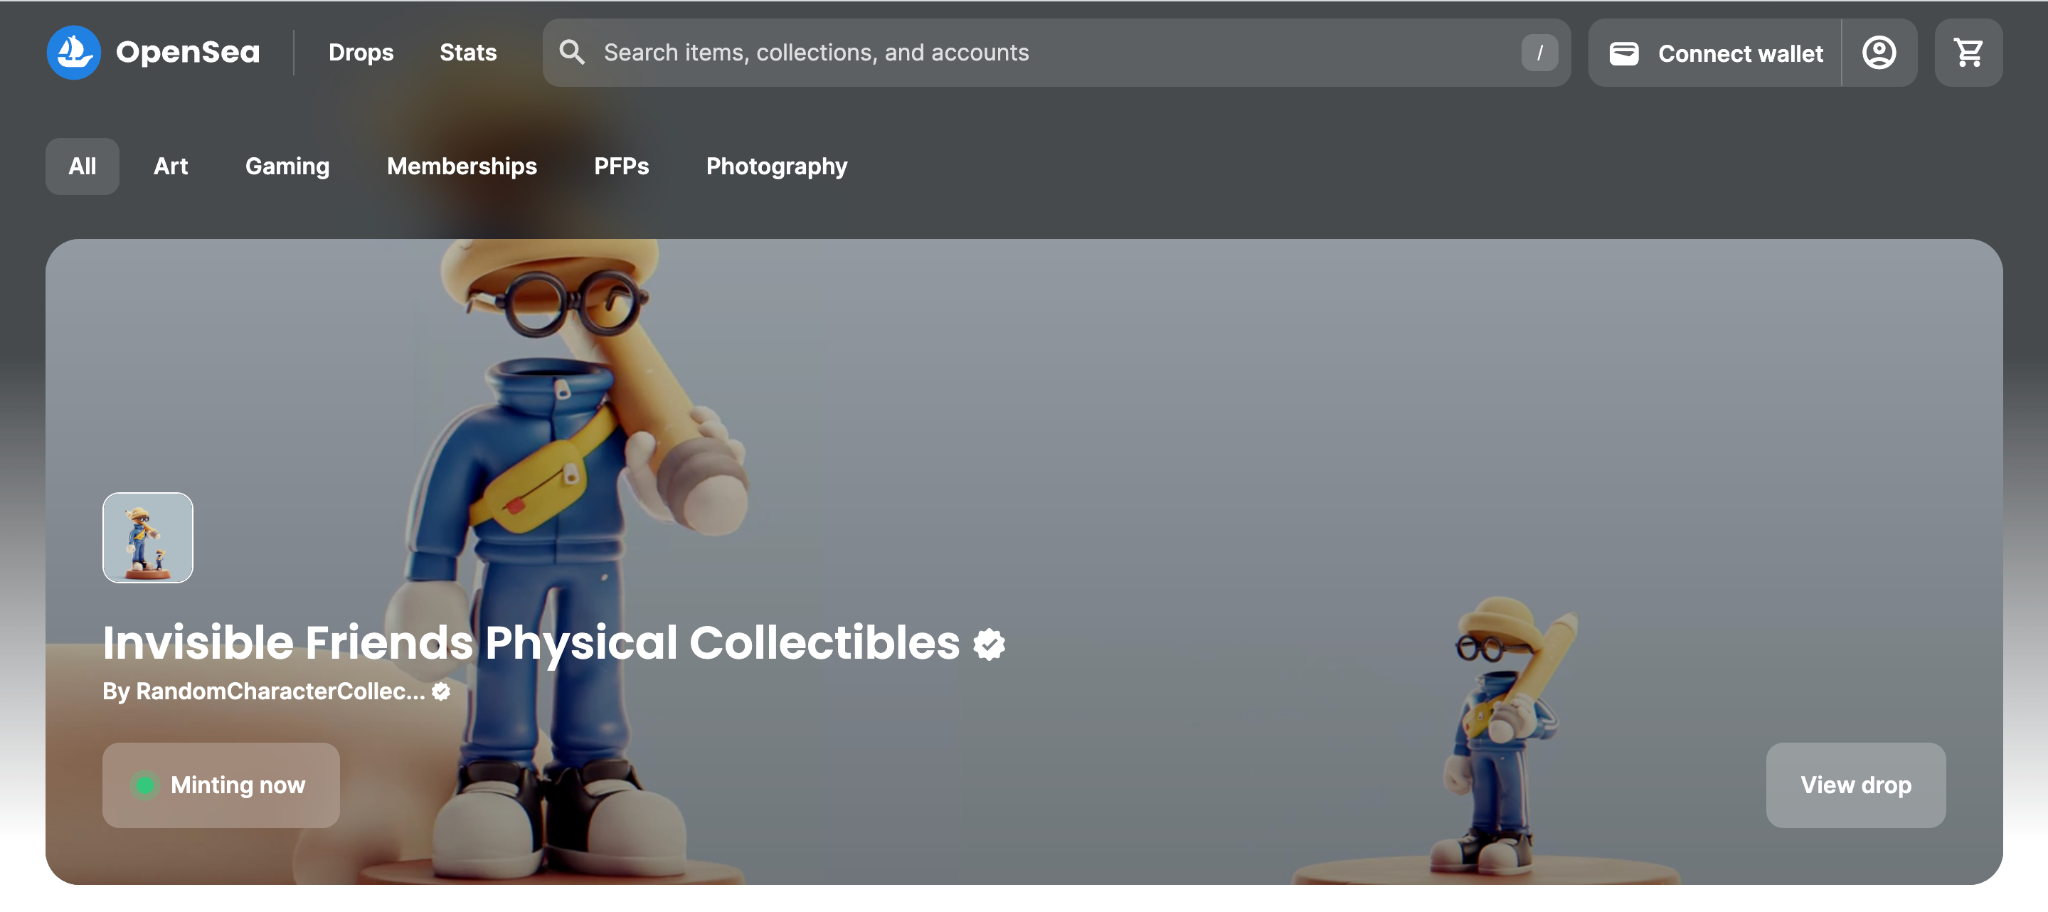Click the OpenSea wordmark text

188,52
